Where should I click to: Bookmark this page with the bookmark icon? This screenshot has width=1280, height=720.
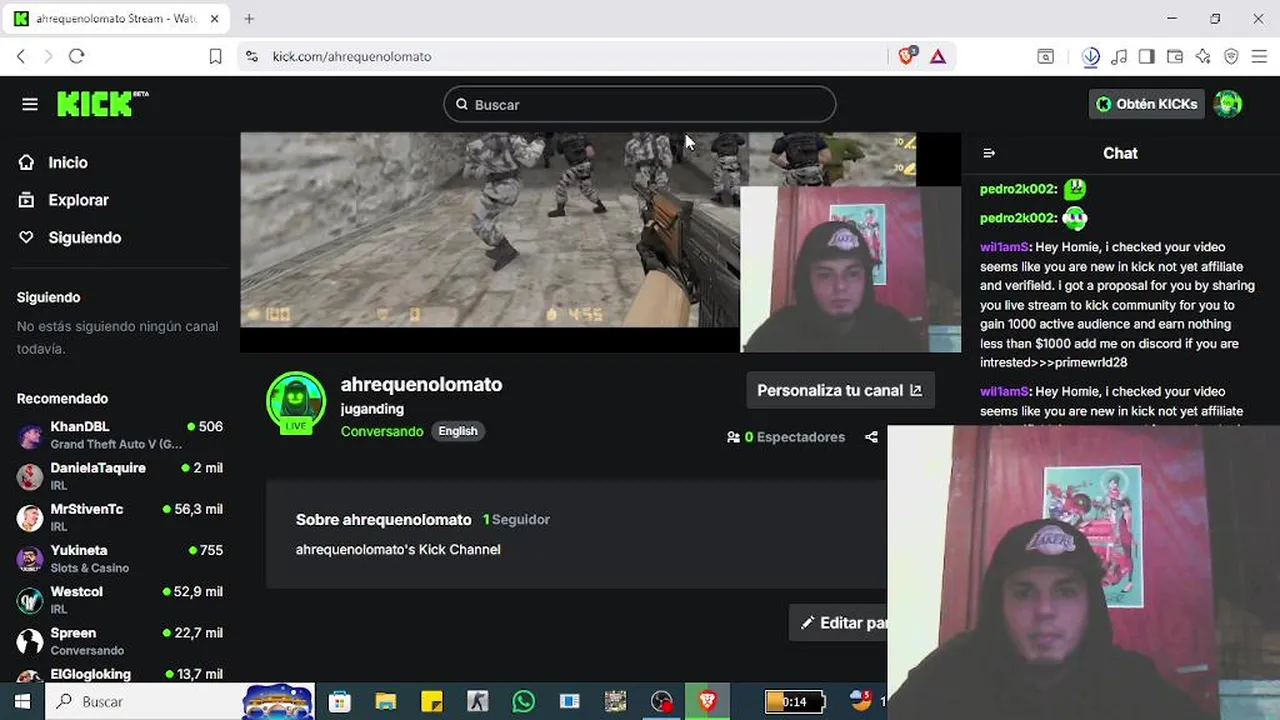(215, 56)
